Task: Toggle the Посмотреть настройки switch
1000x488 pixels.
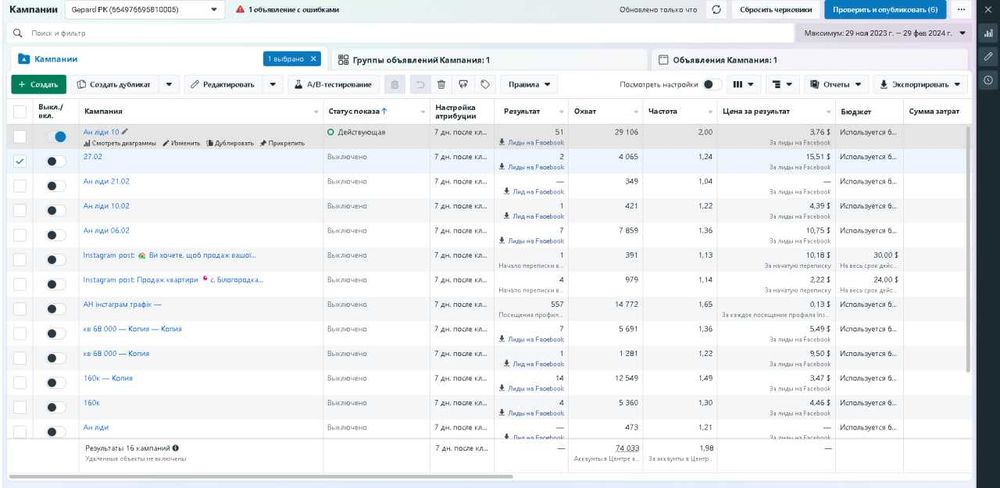Action: point(712,84)
